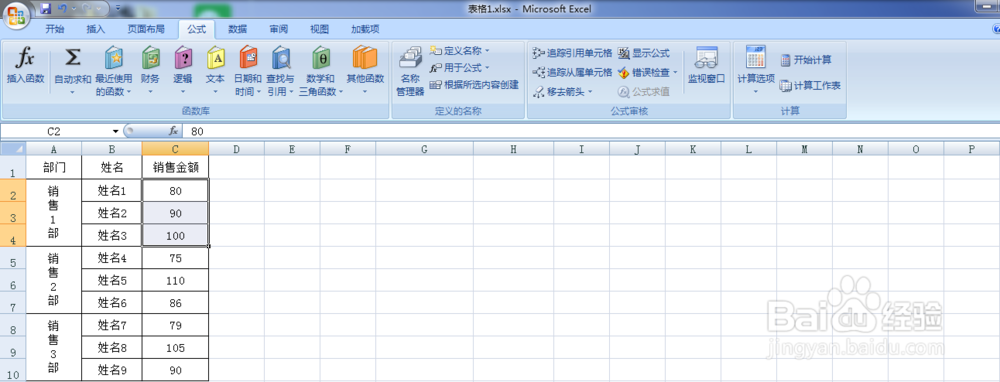Trace dependents (追踪从属单元格)
The image size is (1000, 382).
coord(573,72)
